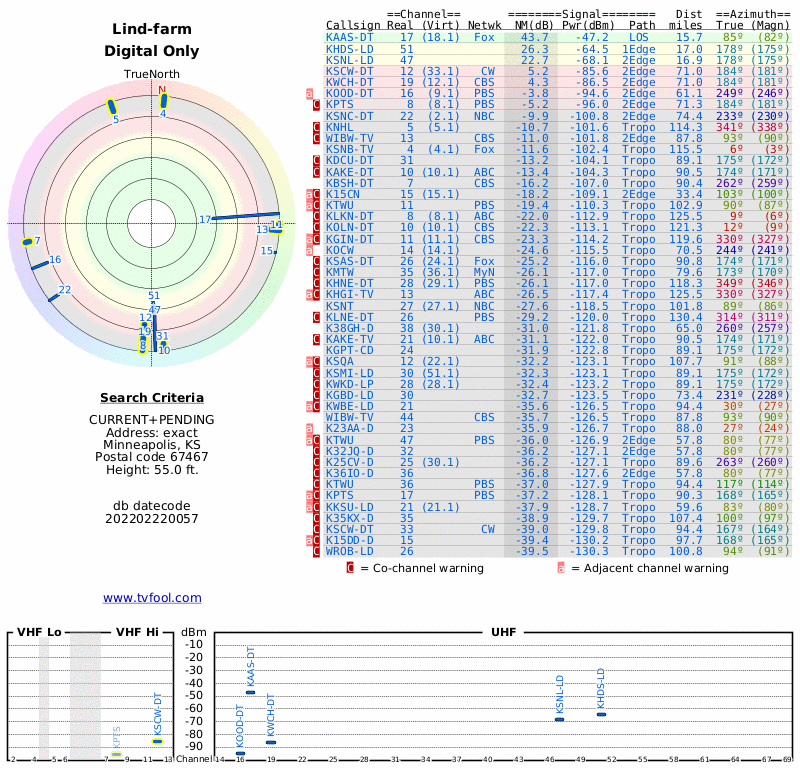Viewport: 800px width, 768px height.
Task: Select channel 16 bar on the radar plot
Action: [40, 265]
